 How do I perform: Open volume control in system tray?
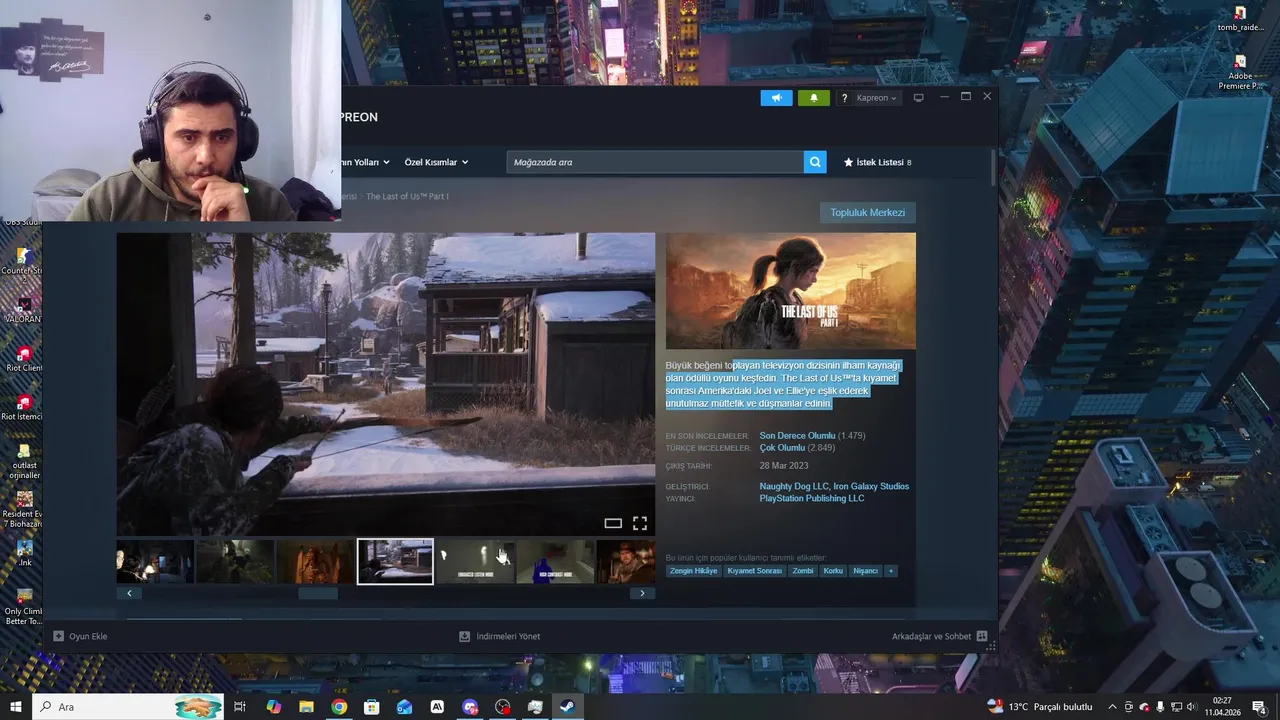(x=1190, y=707)
